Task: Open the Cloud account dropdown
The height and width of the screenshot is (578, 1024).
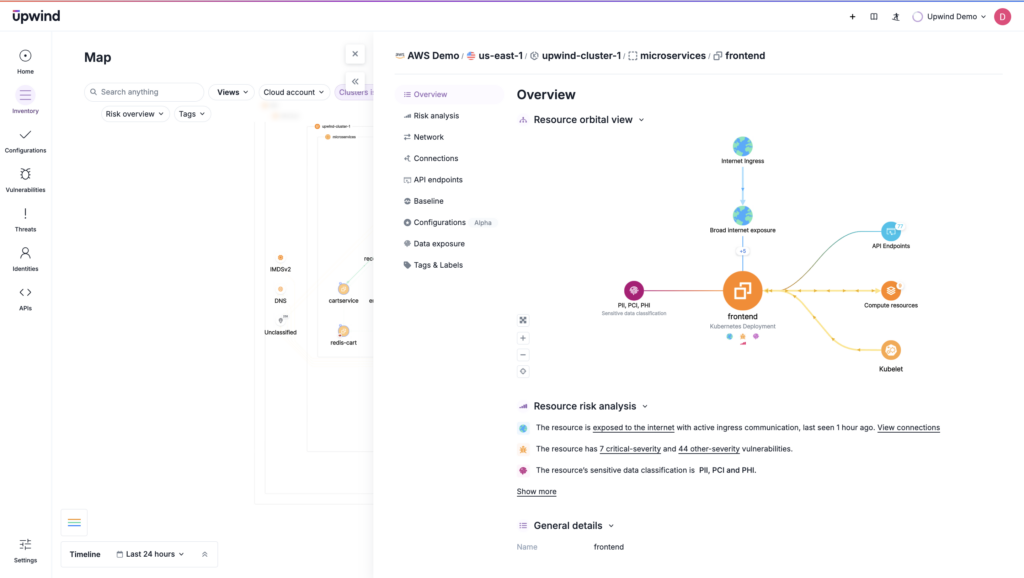Action: [x=294, y=92]
